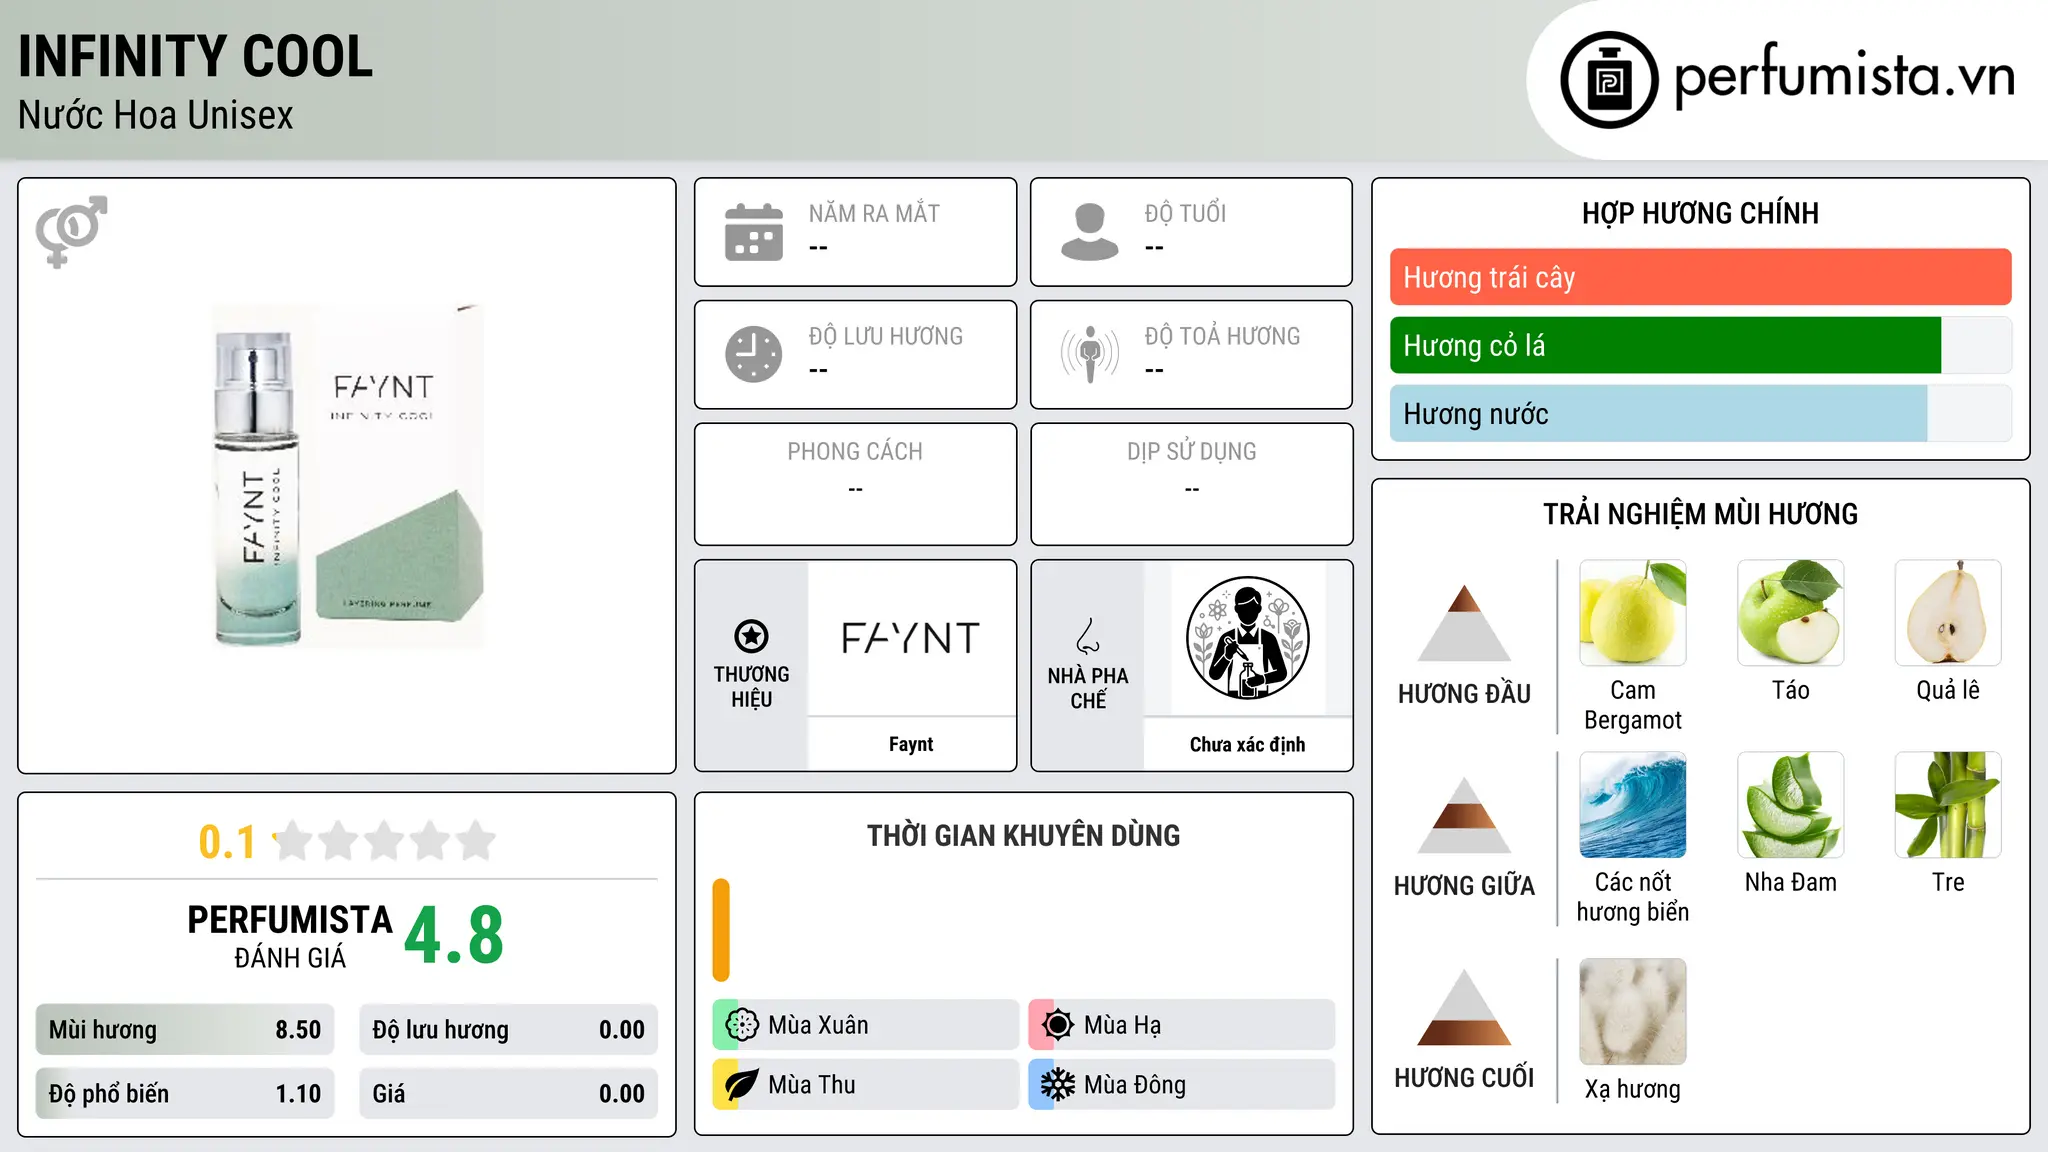Click the star badge icon above THƯƠNG HIỆU
Viewport: 2048px width, 1152px height.
[x=751, y=636]
